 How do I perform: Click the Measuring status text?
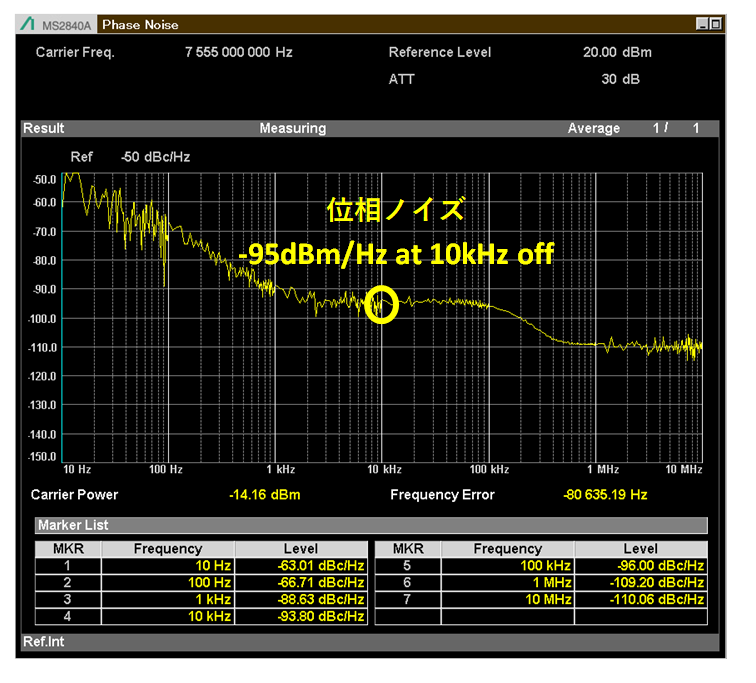293,128
